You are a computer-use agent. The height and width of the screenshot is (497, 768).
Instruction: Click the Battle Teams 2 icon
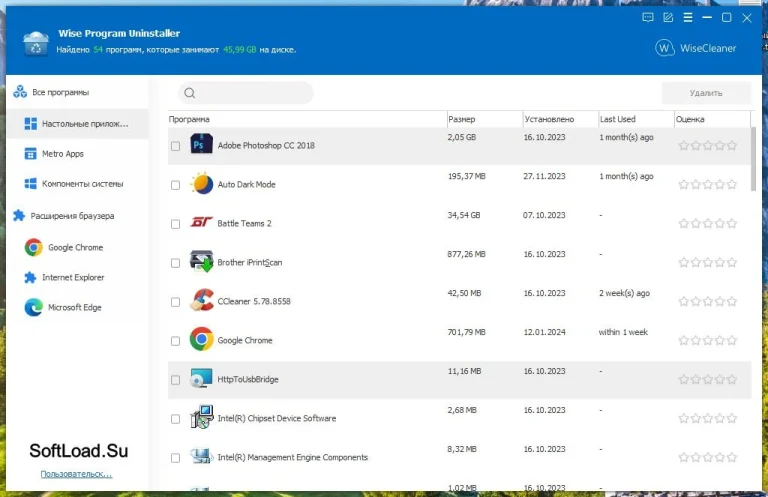click(201, 223)
